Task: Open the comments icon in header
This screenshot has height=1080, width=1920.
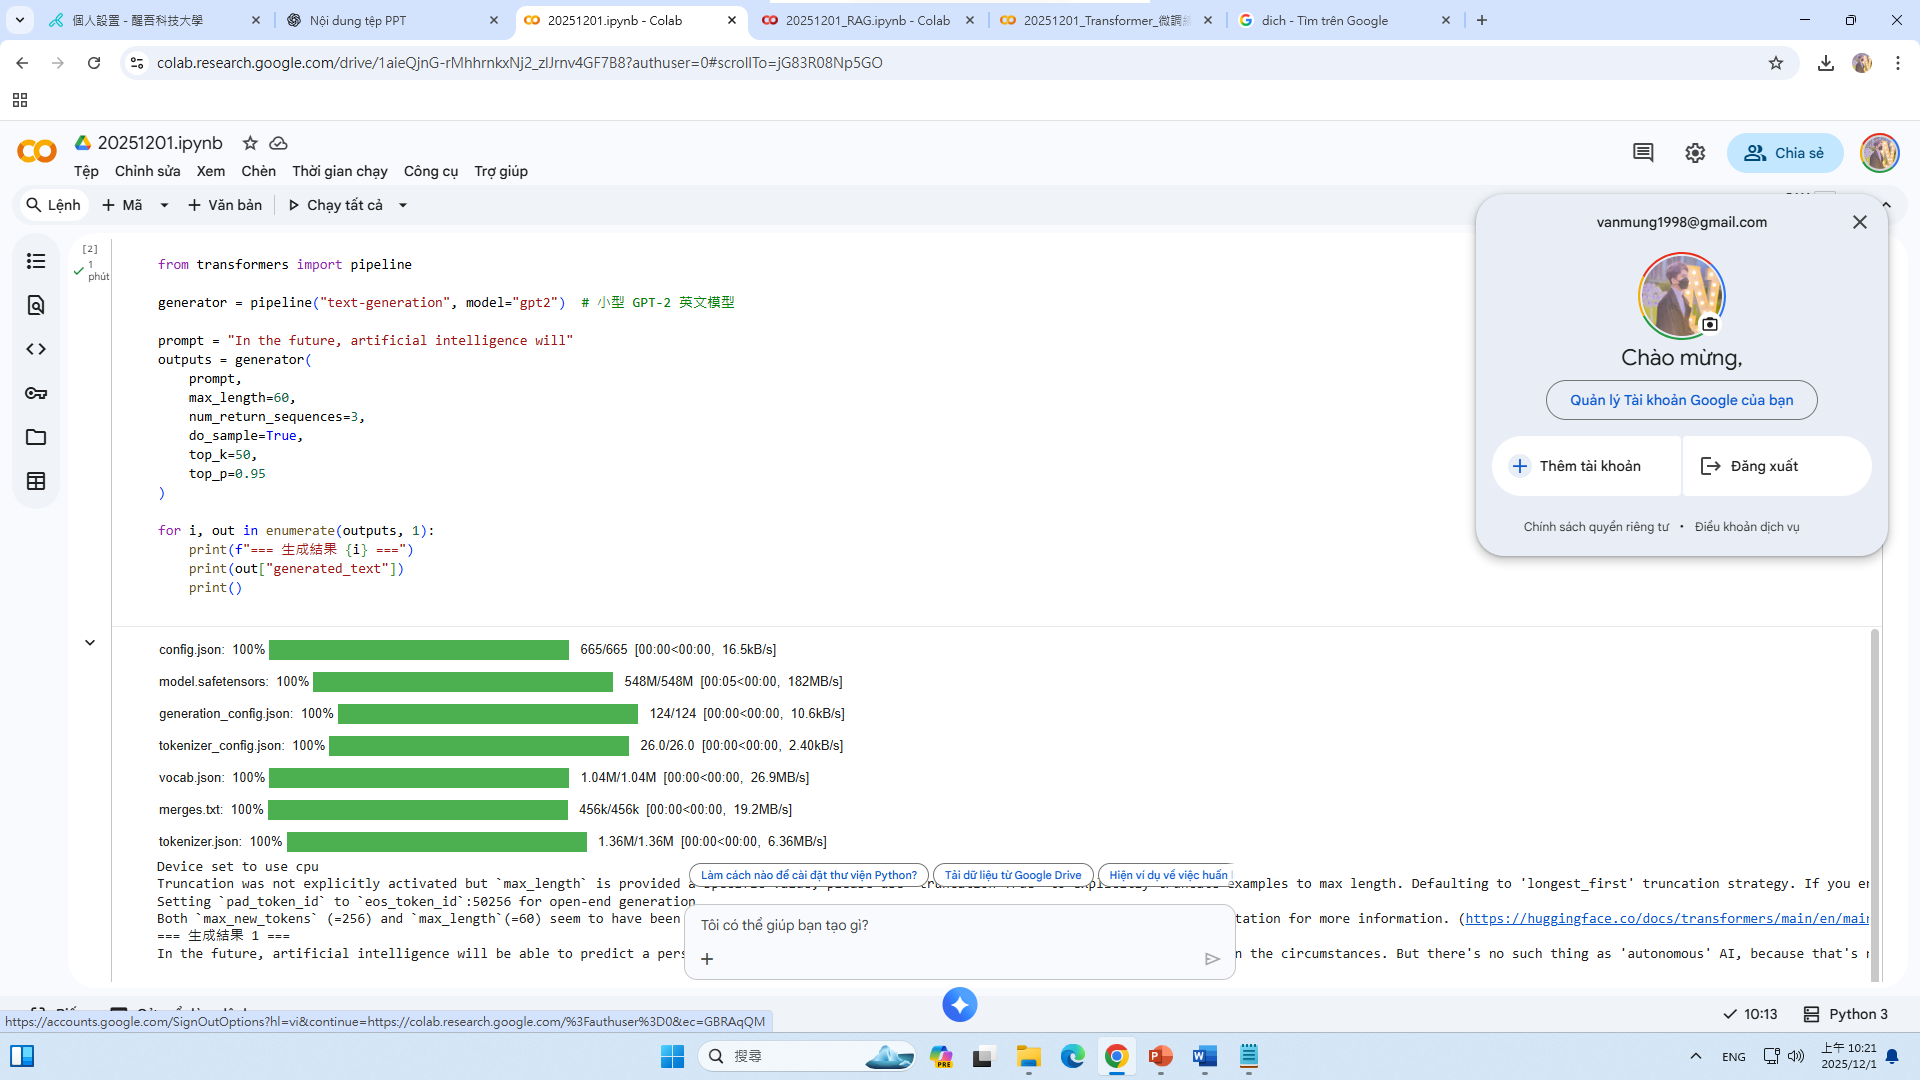Action: (1643, 153)
